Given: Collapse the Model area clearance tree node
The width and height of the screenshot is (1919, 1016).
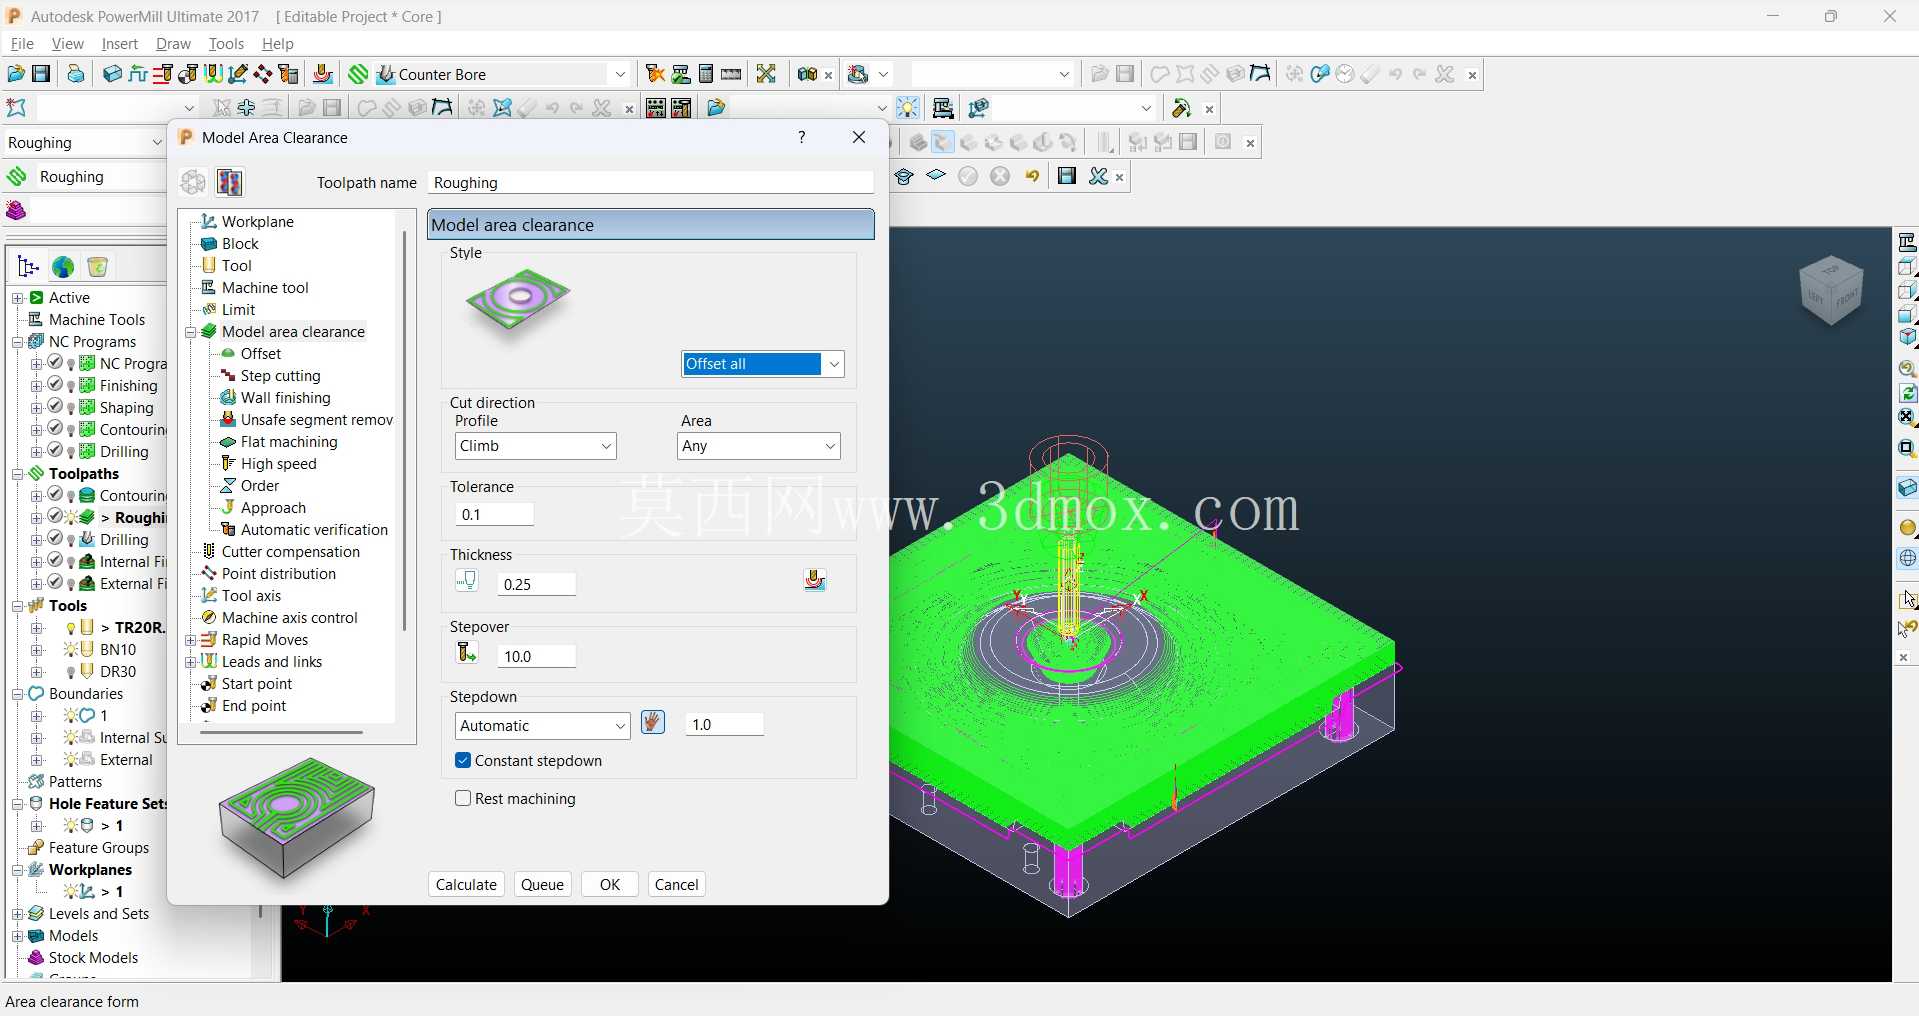Looking at the screenshot, I should tap(190, 332).
